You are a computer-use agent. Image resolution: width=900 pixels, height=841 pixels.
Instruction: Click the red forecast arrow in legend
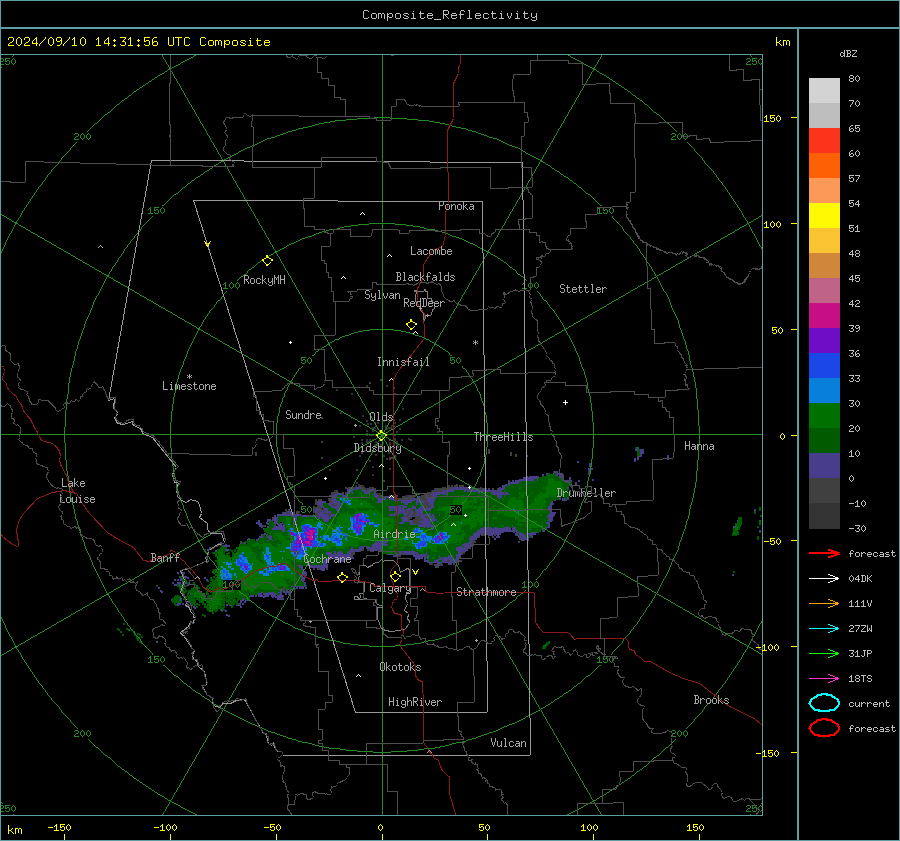(824, 553)
